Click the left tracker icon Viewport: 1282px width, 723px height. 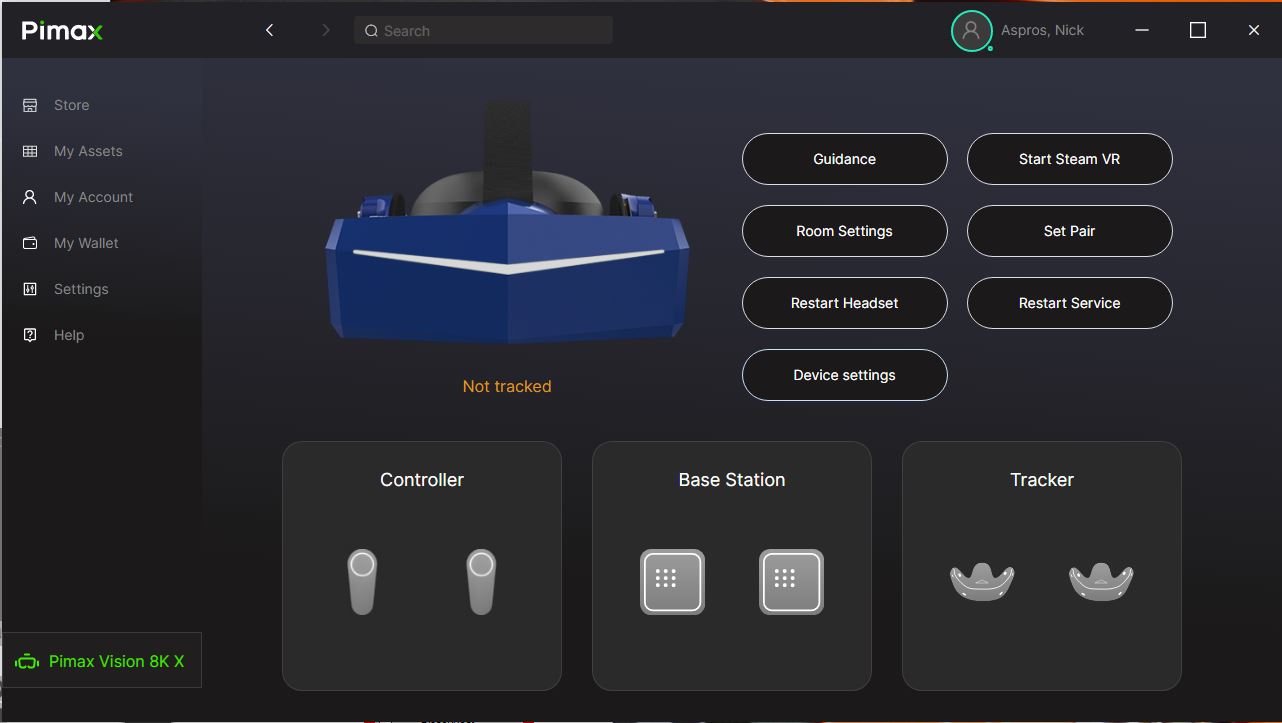[981, 581]
